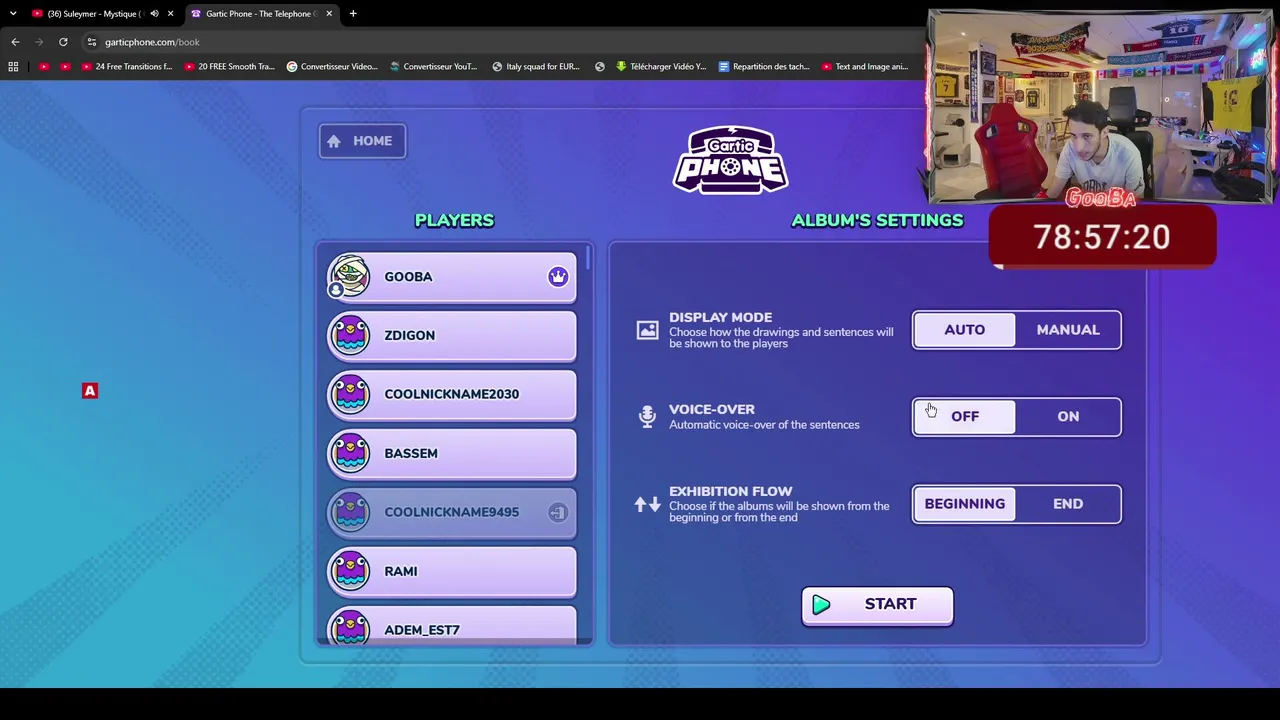Click the COOLNICKNAME2030 player name

[x=452, y=394]
